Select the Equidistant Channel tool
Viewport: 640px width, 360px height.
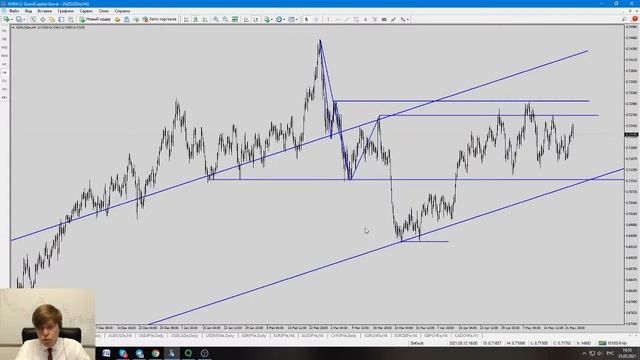[x=356, y=19]
